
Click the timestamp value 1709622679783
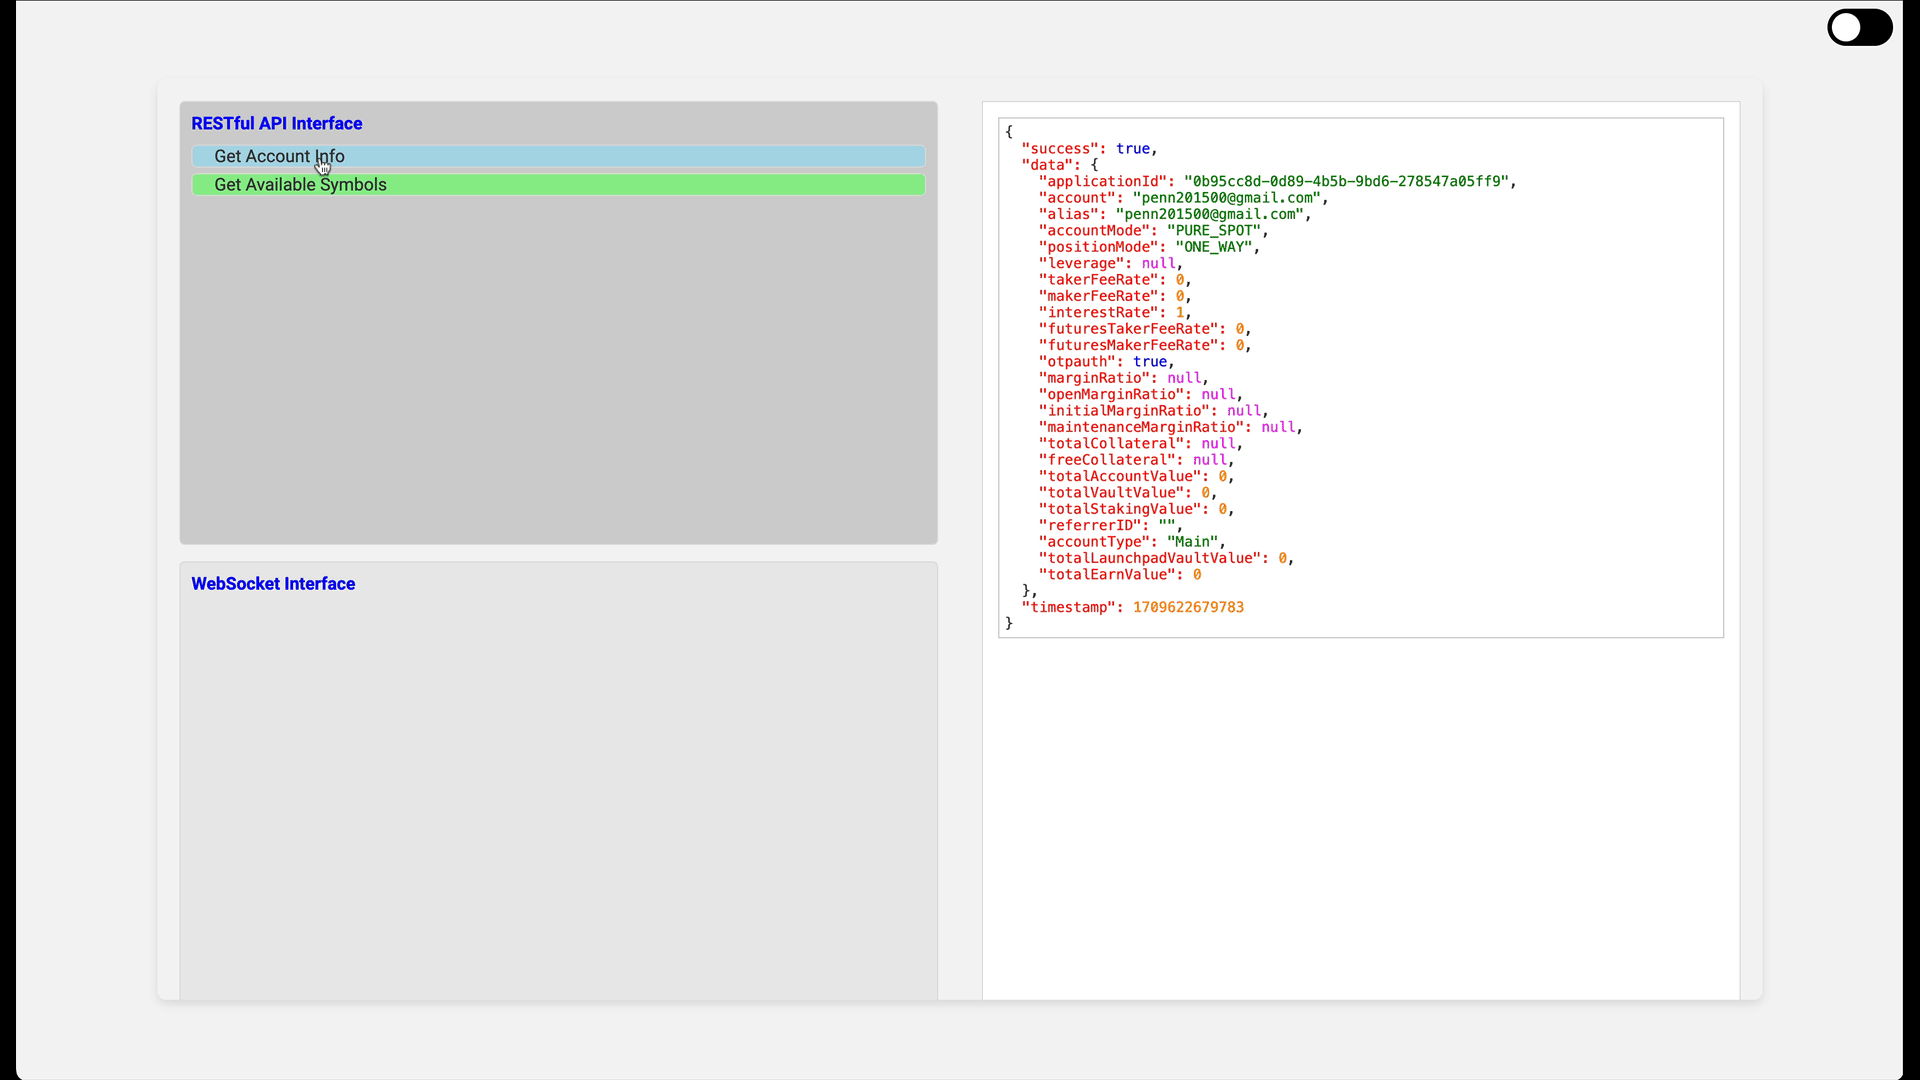point(1188,607)
